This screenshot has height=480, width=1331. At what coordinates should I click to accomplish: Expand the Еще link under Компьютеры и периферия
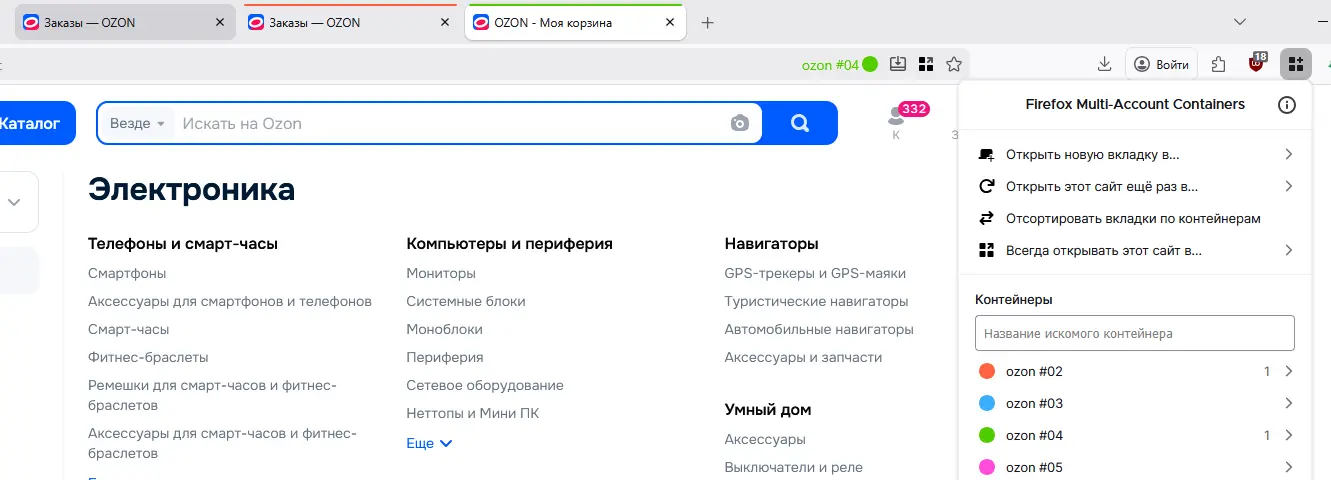(x=430, y=443)
